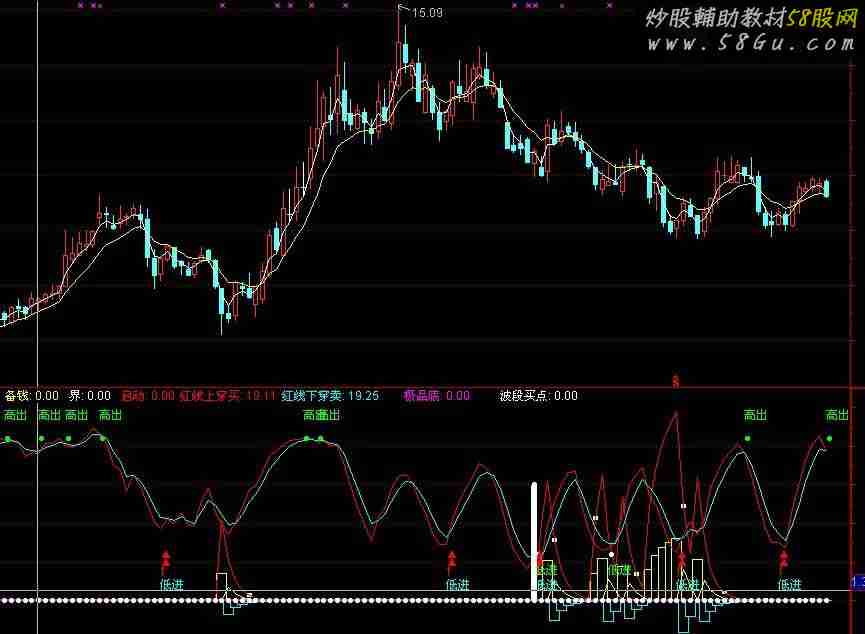Open the www.58Gu.com watermark link
The height and width of the screenshot is (634, 865).
[x=749, y=45]
